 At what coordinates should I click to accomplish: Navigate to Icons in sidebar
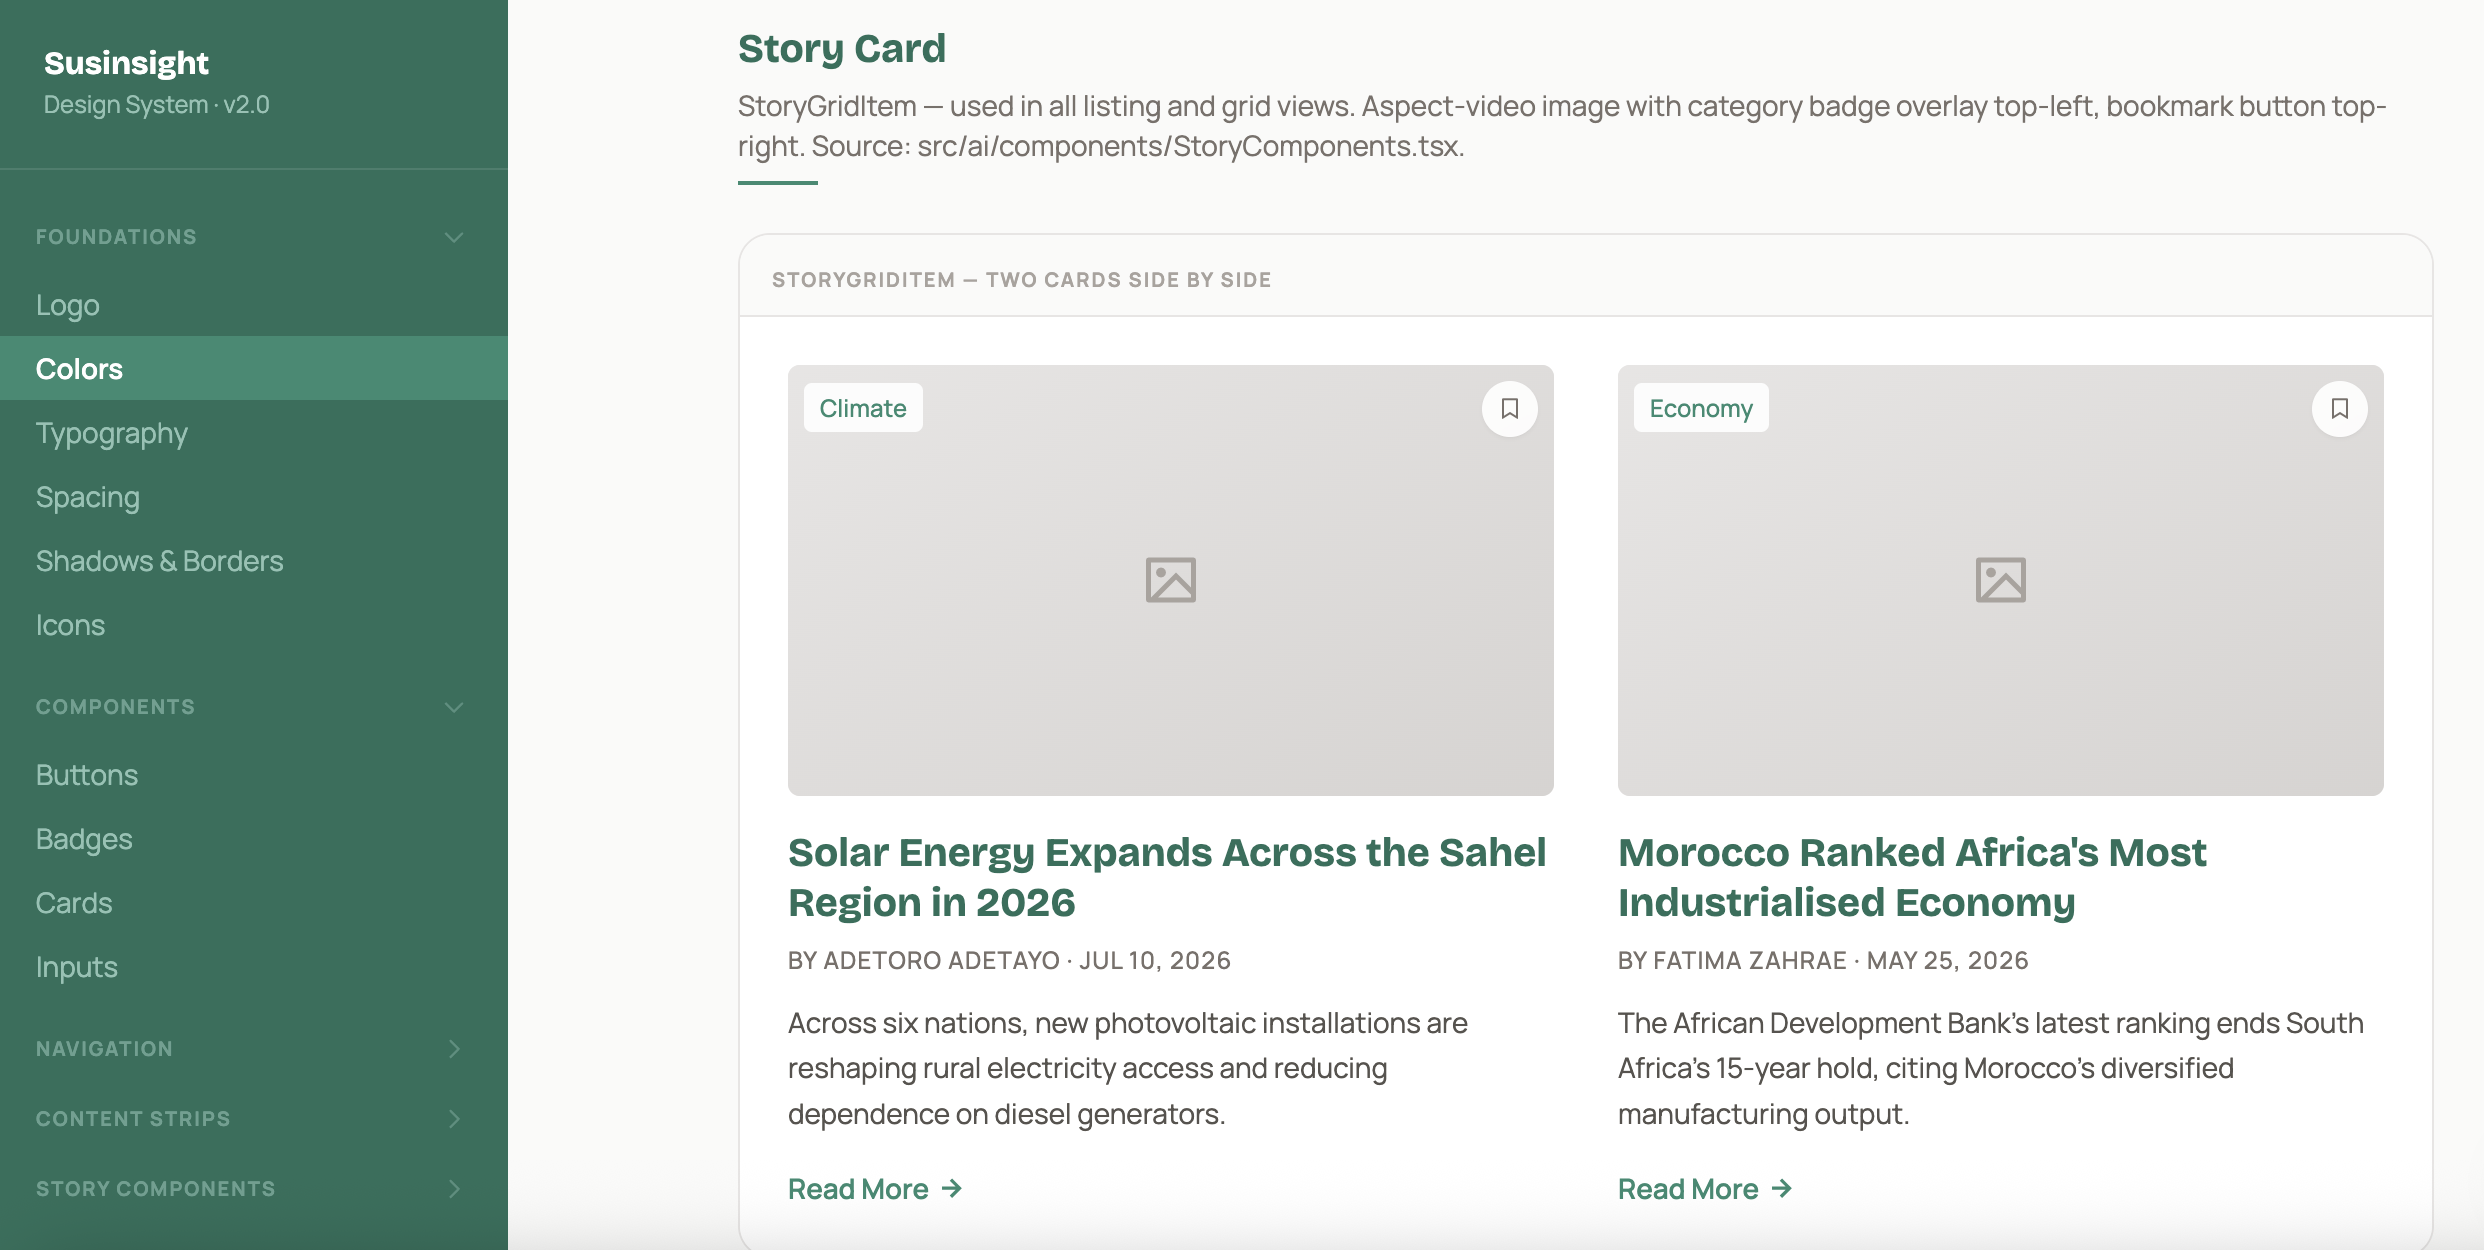(x=254, y=625)
